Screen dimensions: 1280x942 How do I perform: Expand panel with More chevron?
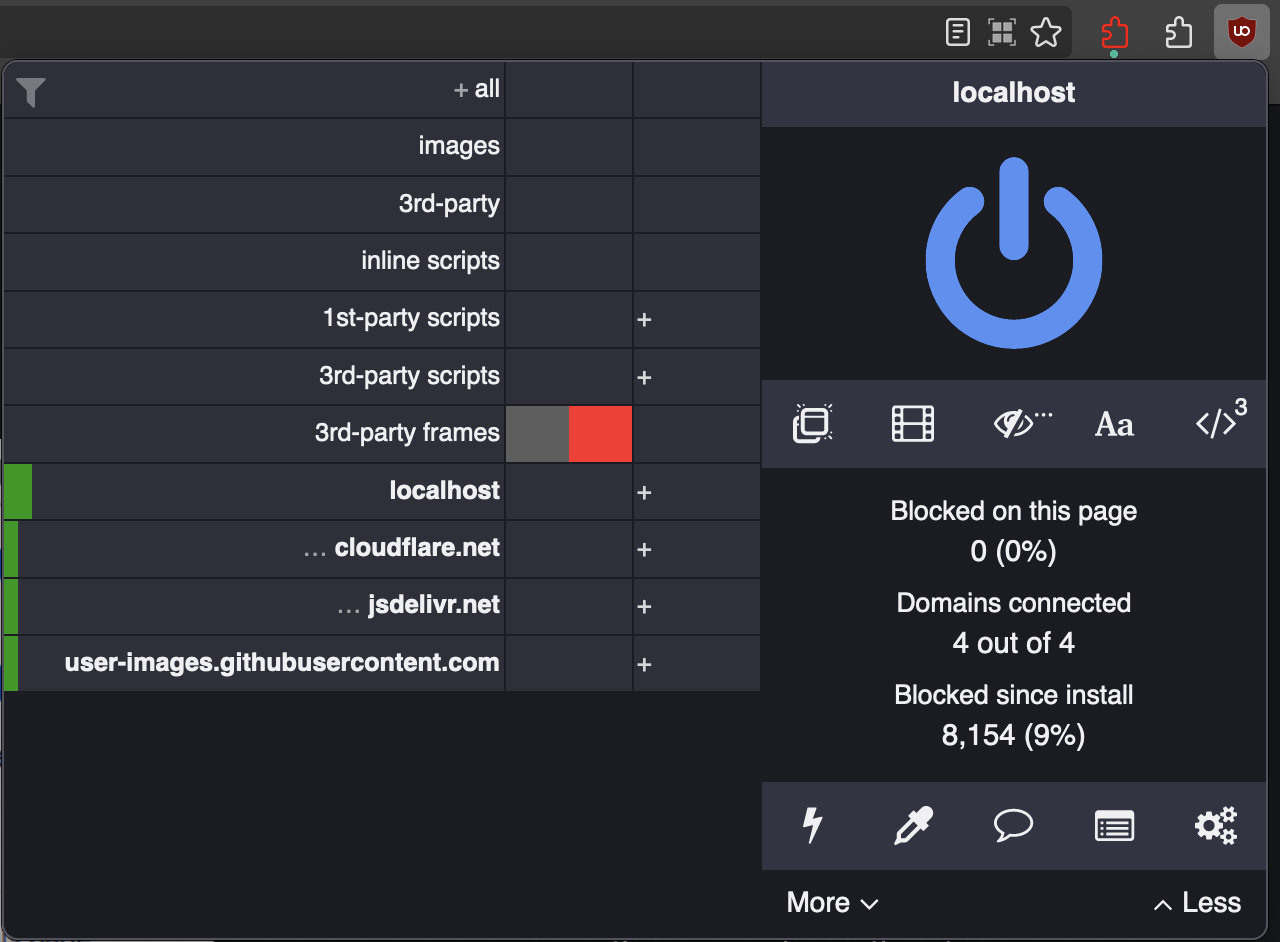pos(832,903)
